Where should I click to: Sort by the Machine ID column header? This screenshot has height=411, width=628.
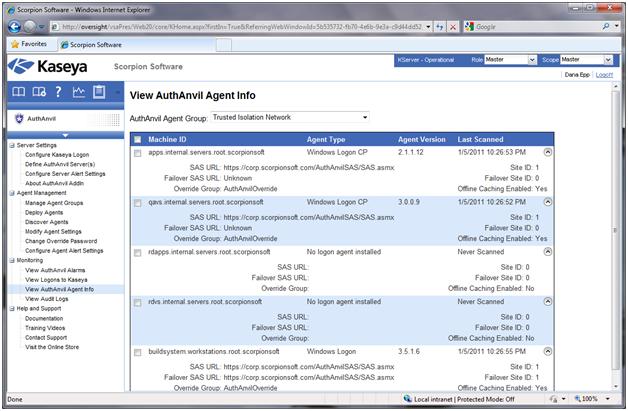167,139
